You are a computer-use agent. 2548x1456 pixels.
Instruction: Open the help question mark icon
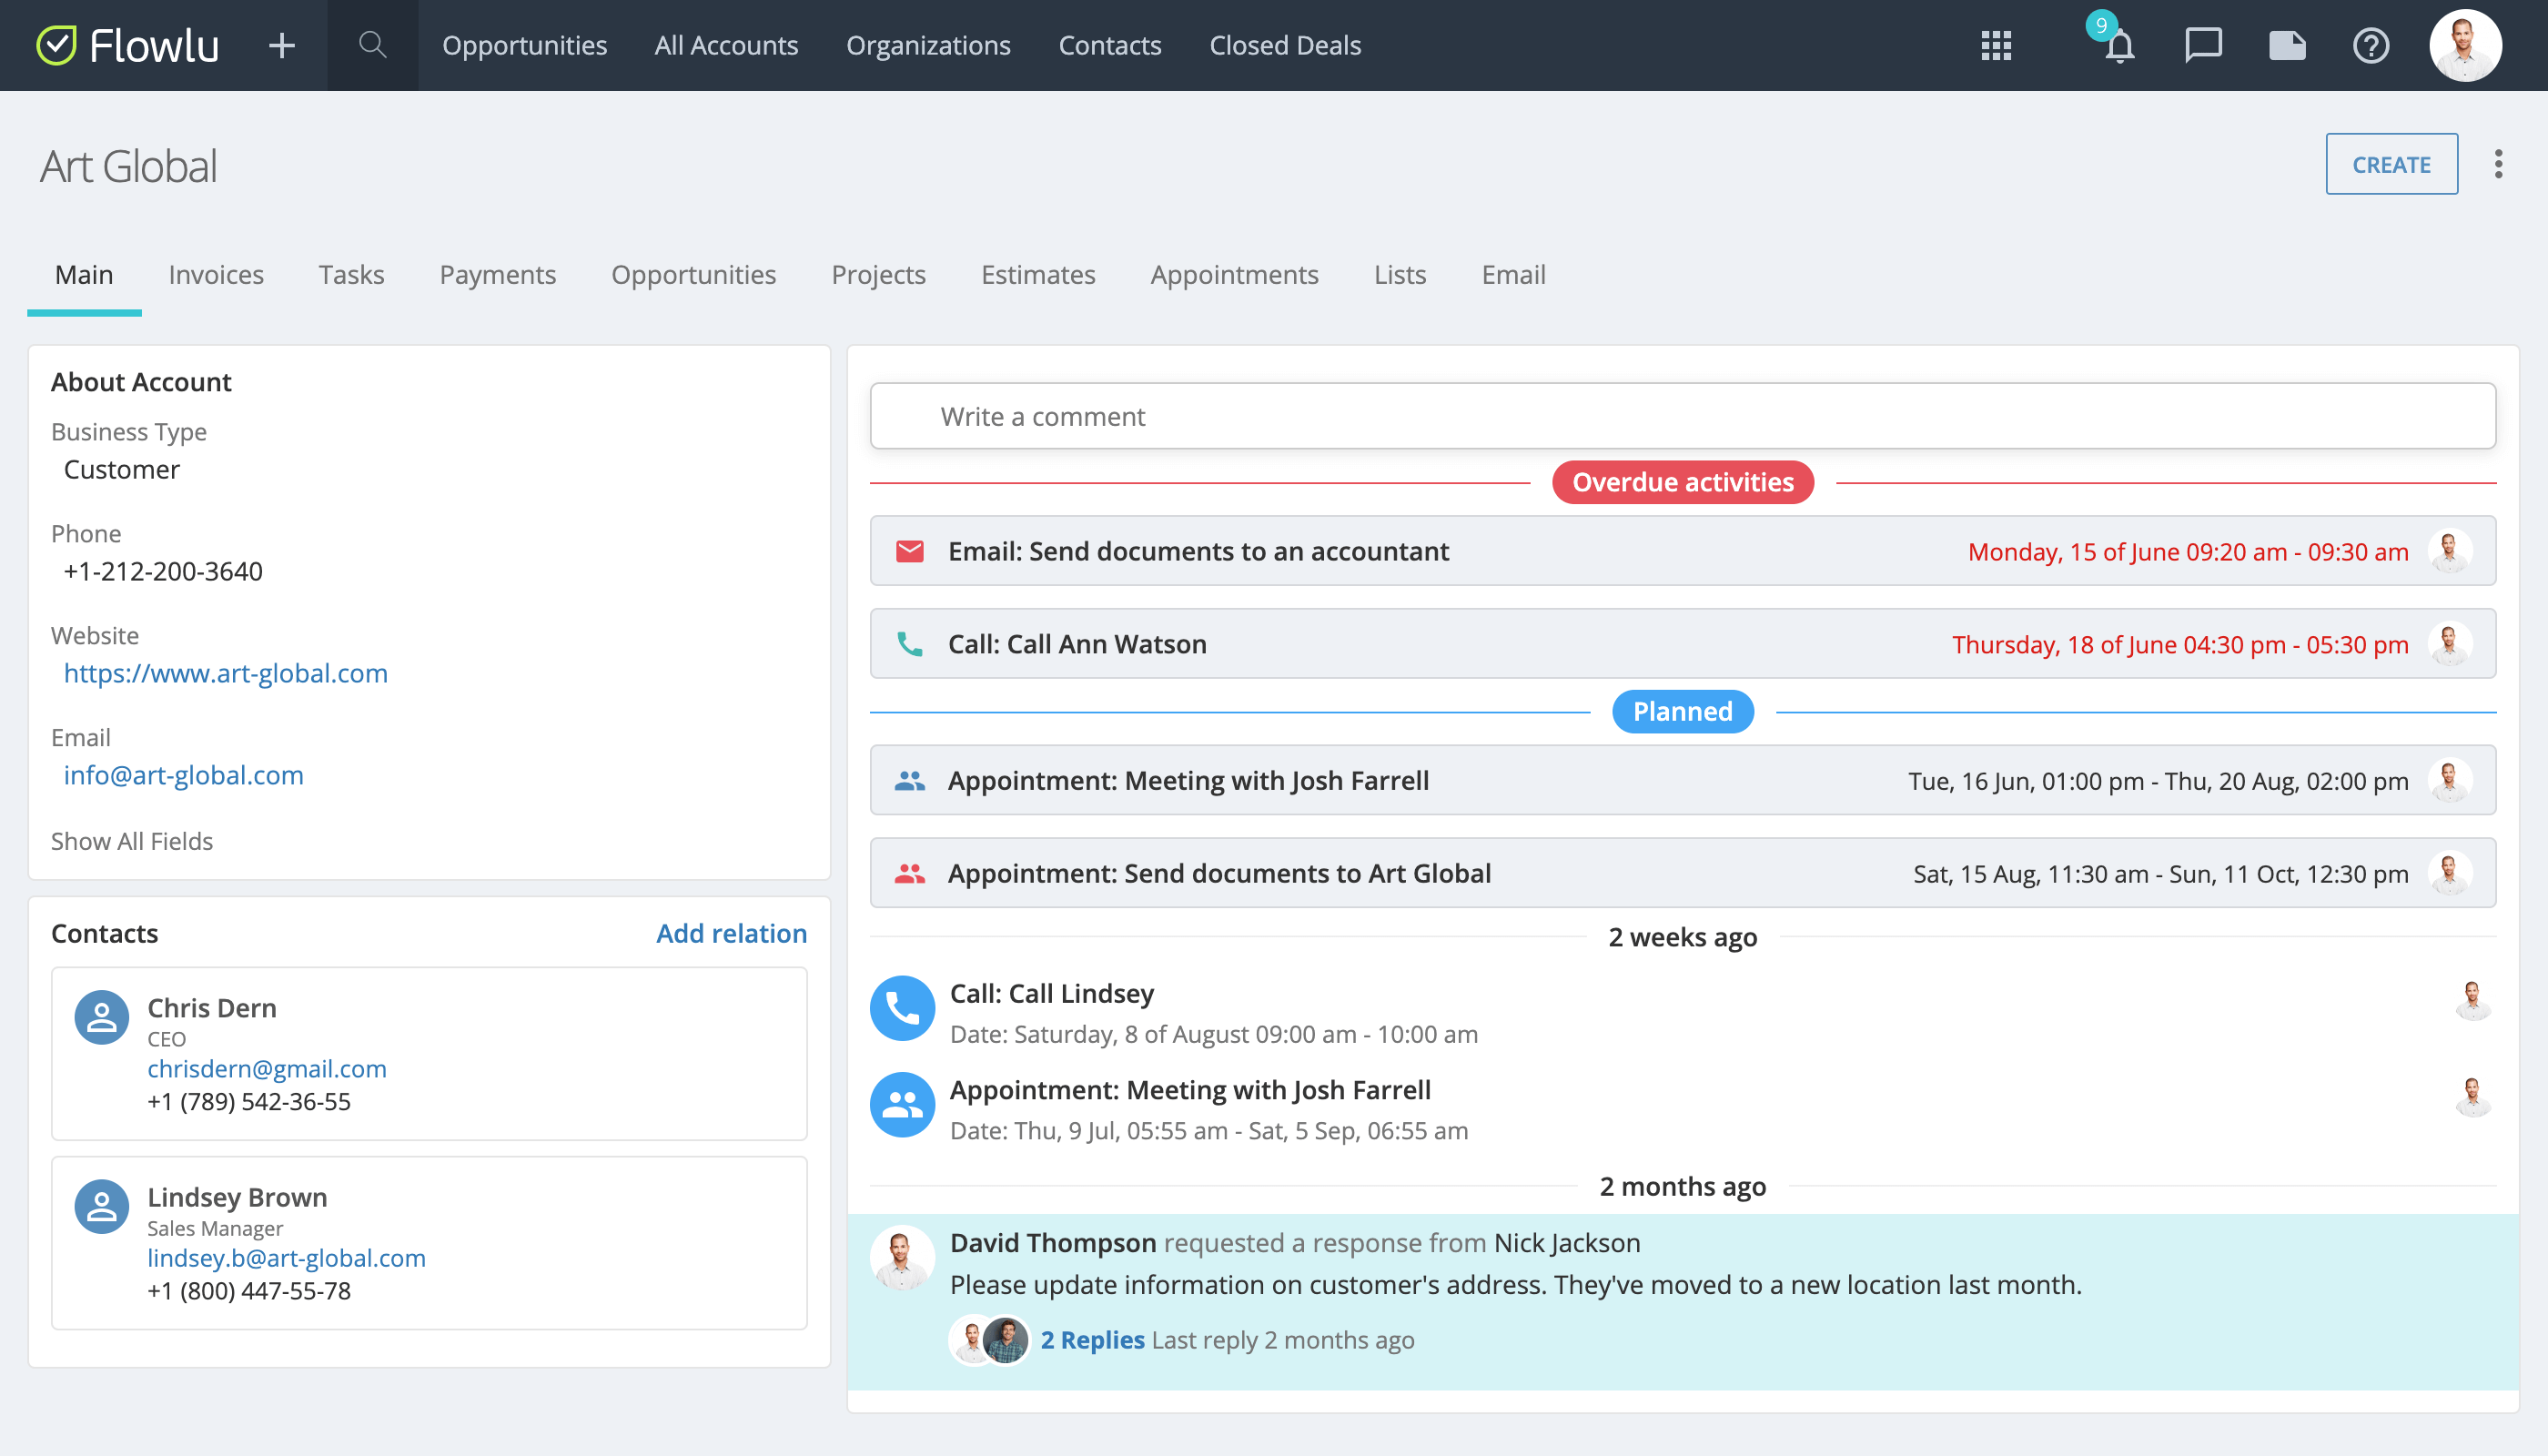(2371, 45)
